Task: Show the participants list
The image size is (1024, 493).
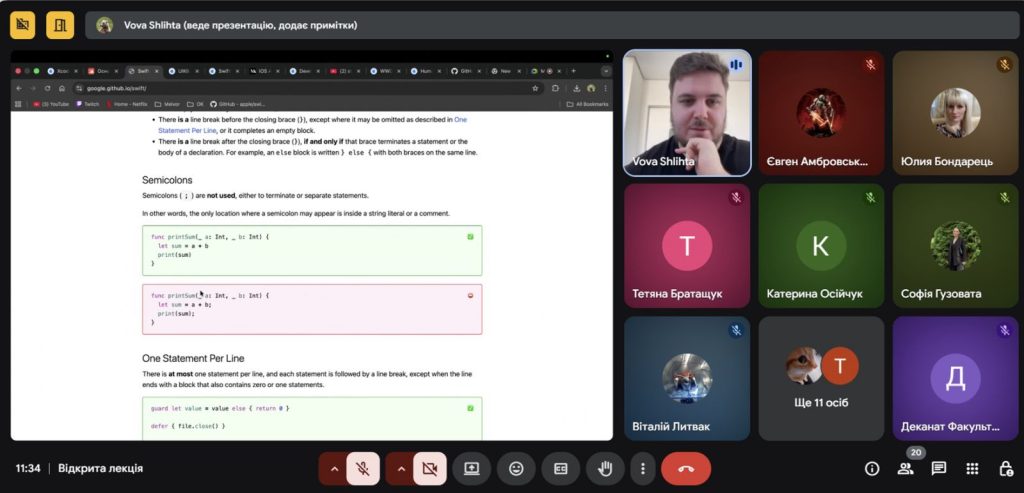Action: tap(908, 468)
